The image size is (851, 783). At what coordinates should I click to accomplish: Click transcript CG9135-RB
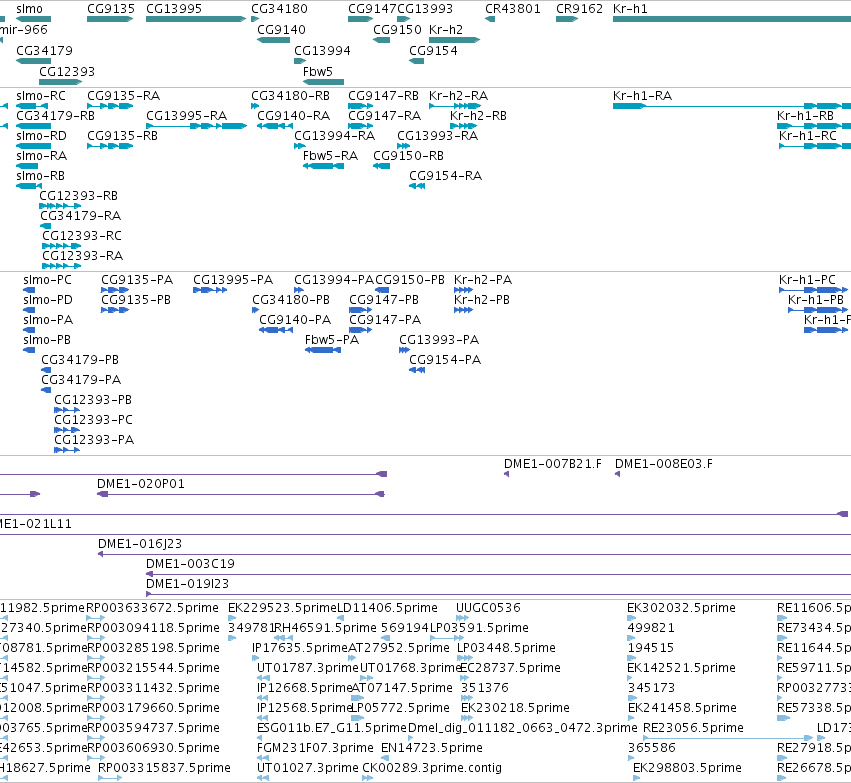click(122, 136)
